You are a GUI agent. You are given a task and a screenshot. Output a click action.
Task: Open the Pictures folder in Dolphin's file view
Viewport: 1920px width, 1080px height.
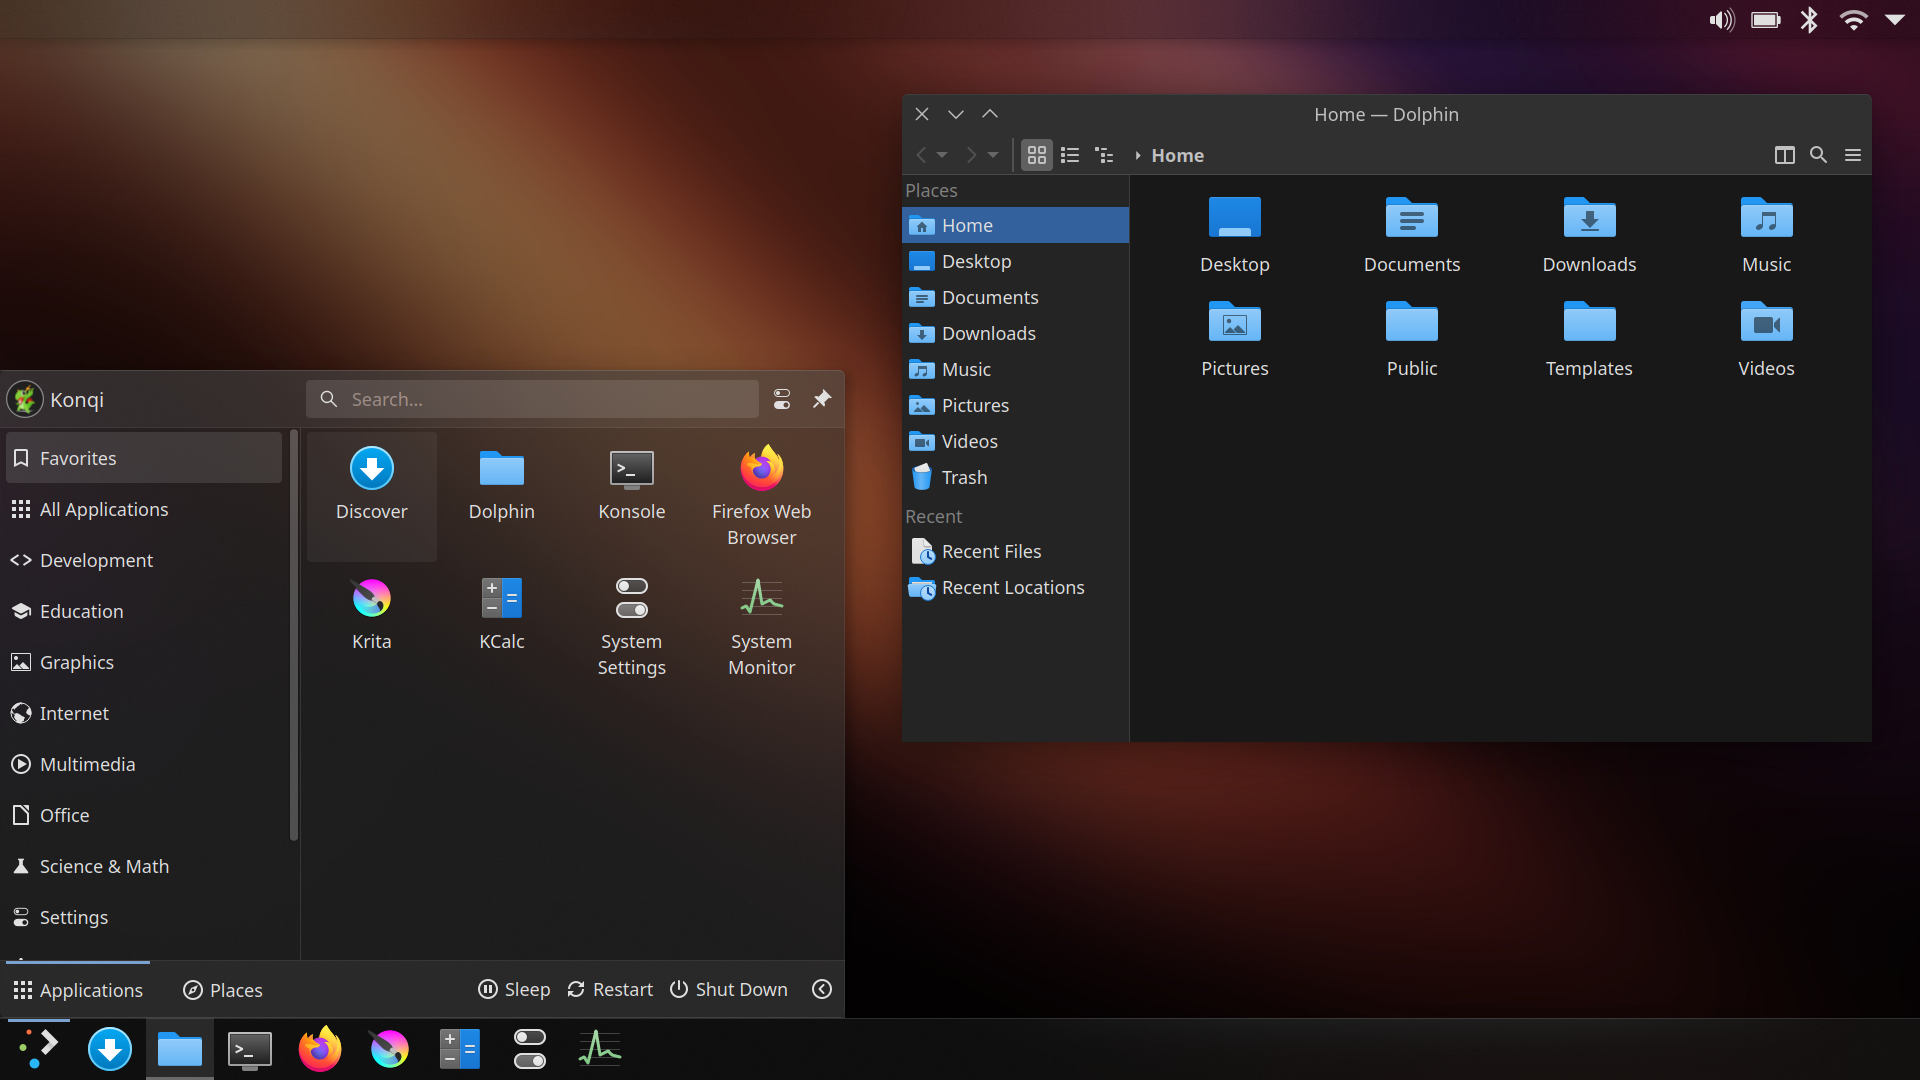tap(1235, 339)
